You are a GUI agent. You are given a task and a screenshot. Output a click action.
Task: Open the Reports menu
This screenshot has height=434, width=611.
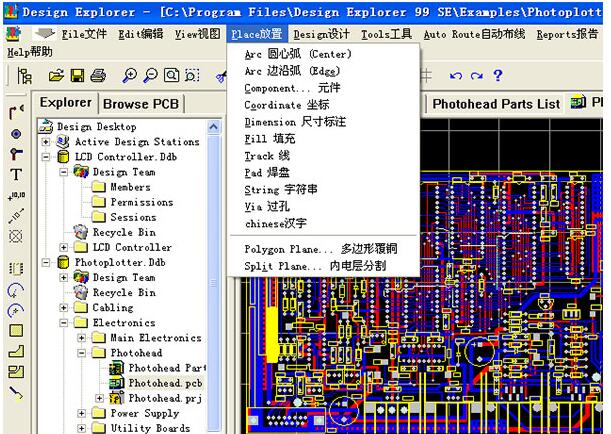[567, 34]
